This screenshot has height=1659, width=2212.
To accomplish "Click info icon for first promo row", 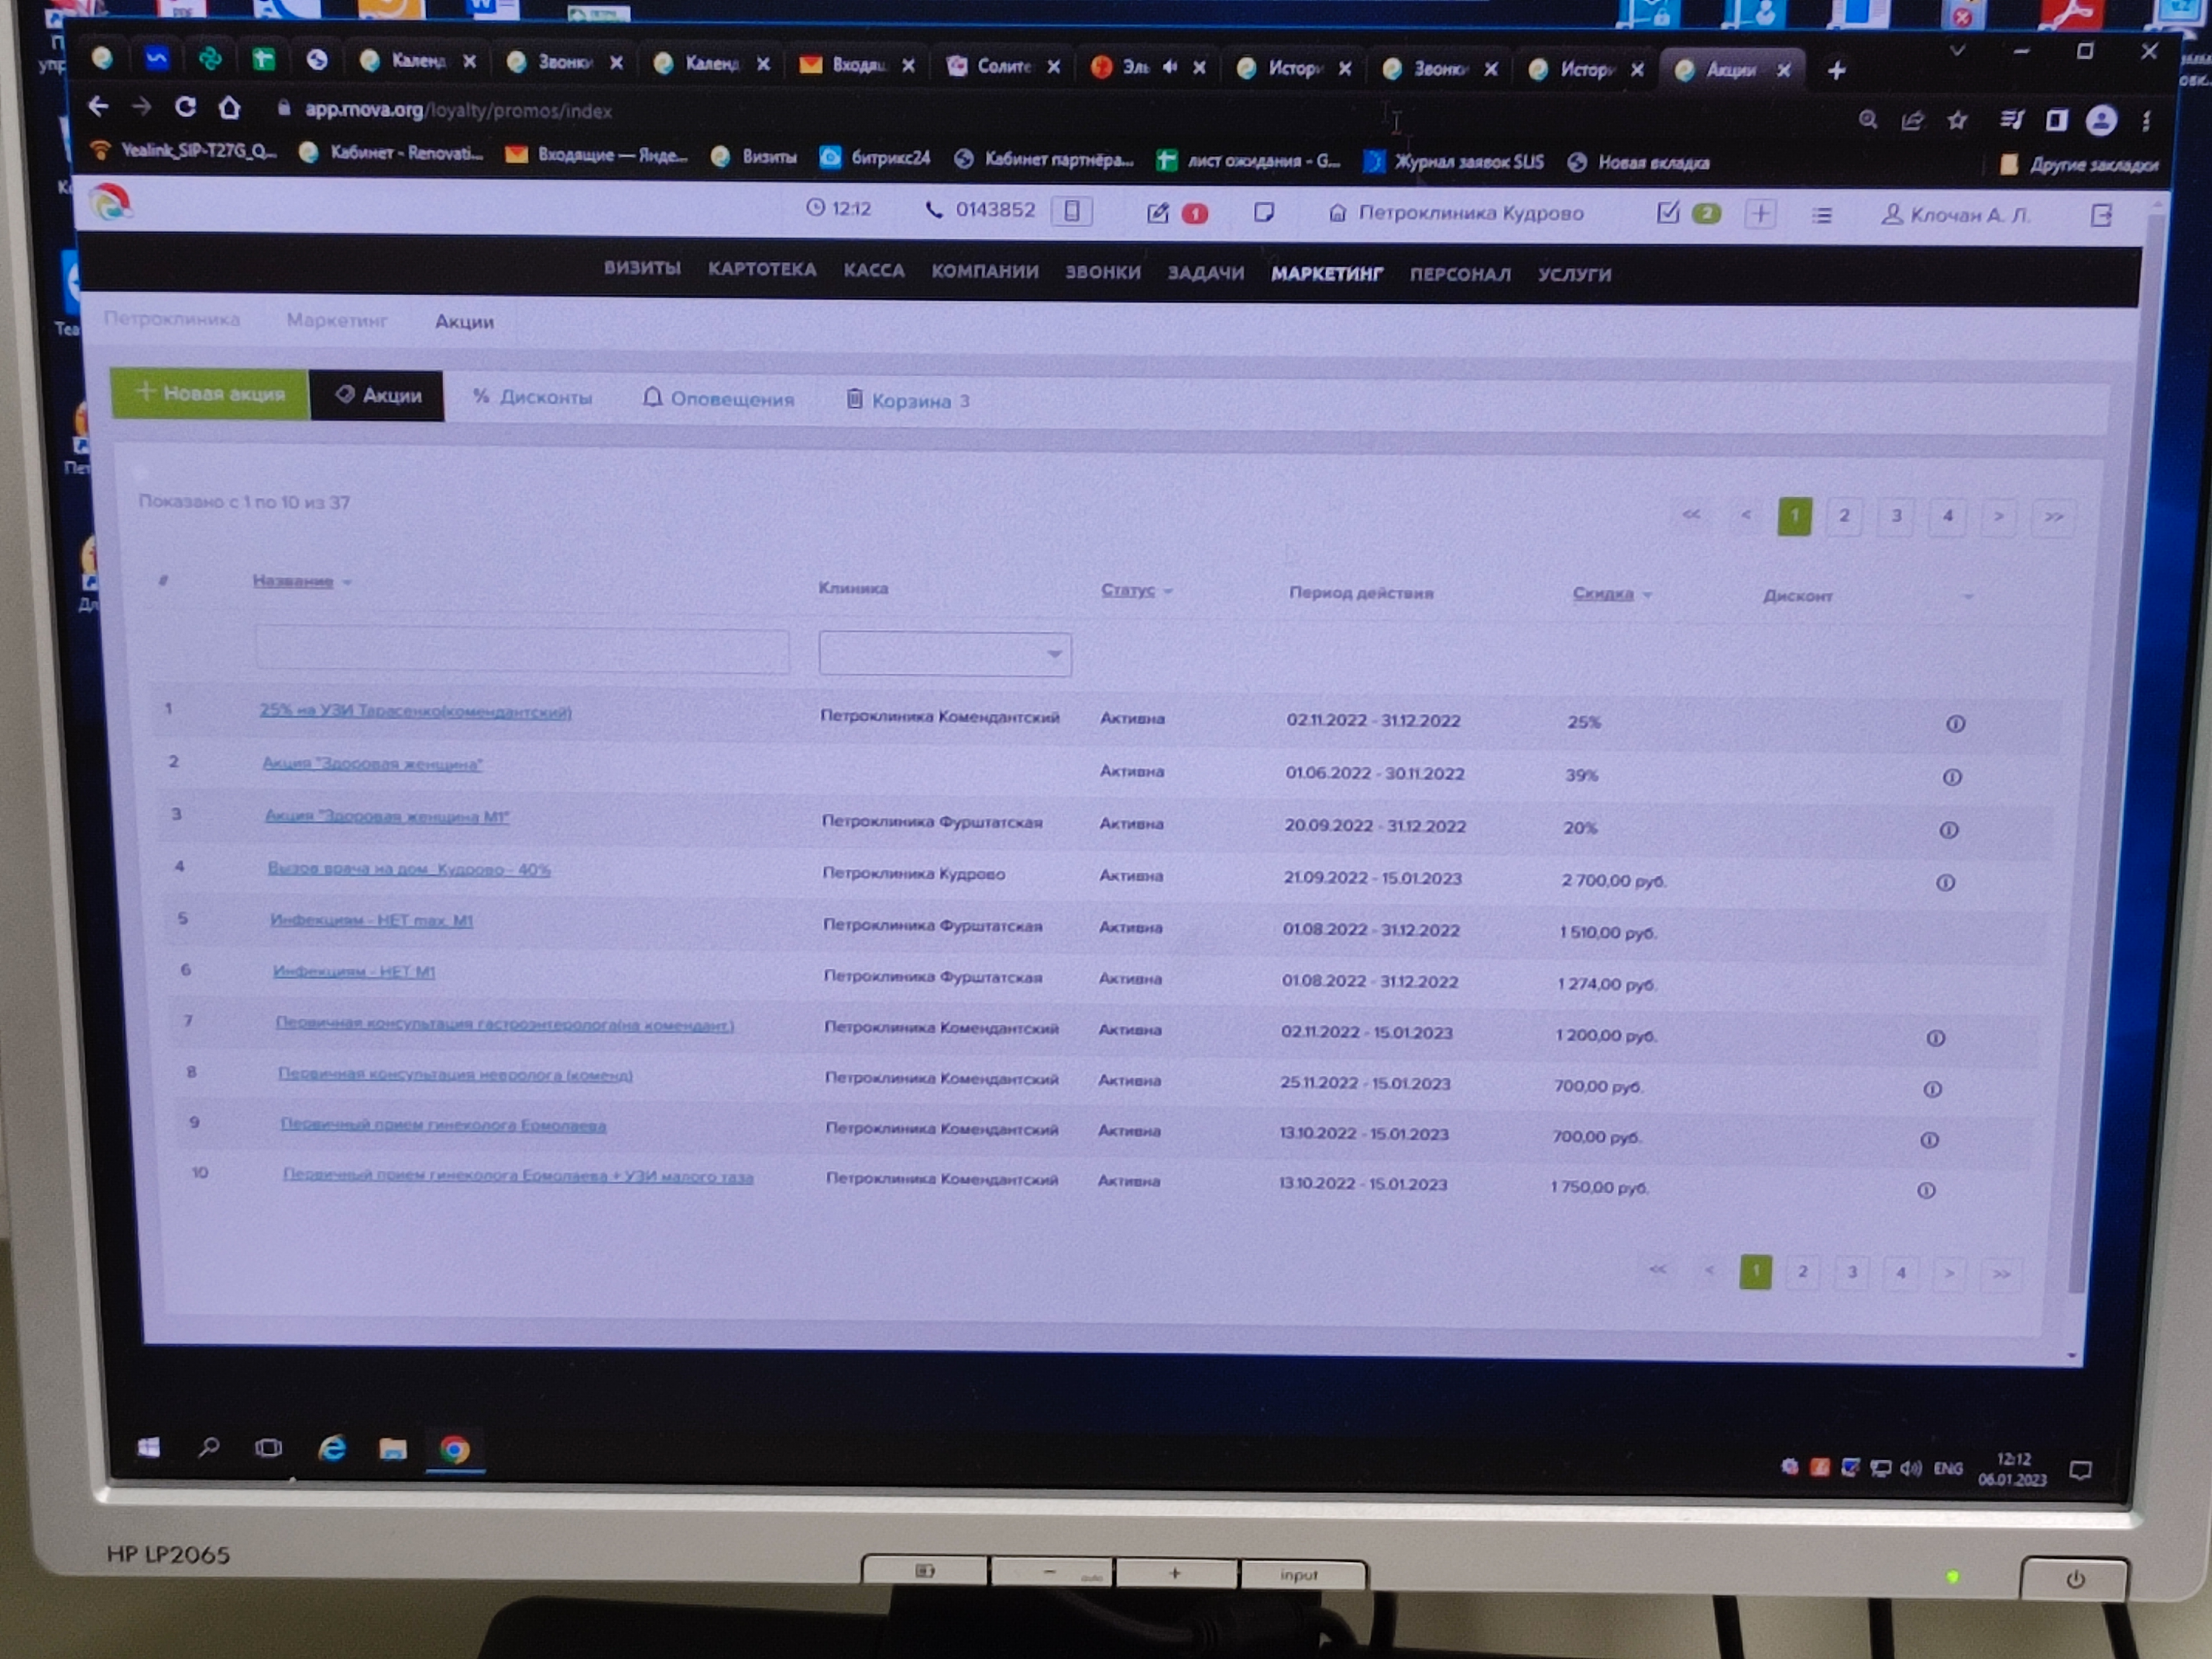I will [1955, 723].
